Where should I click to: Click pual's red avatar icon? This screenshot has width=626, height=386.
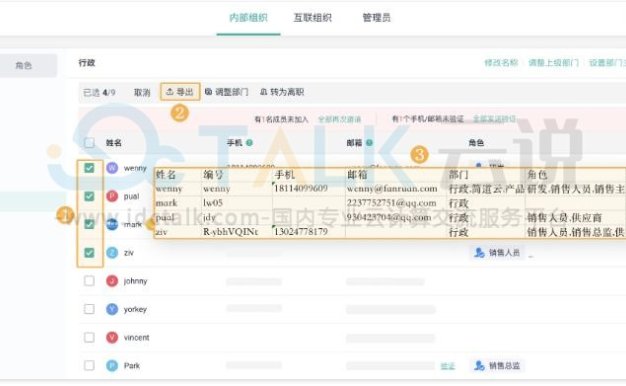tap(112, 196)
